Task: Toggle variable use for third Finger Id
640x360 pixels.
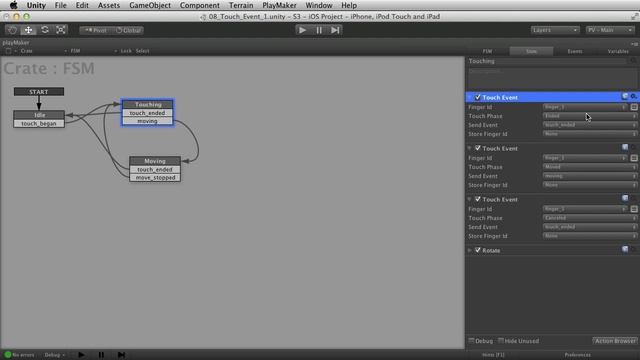Action: point(634,209)
